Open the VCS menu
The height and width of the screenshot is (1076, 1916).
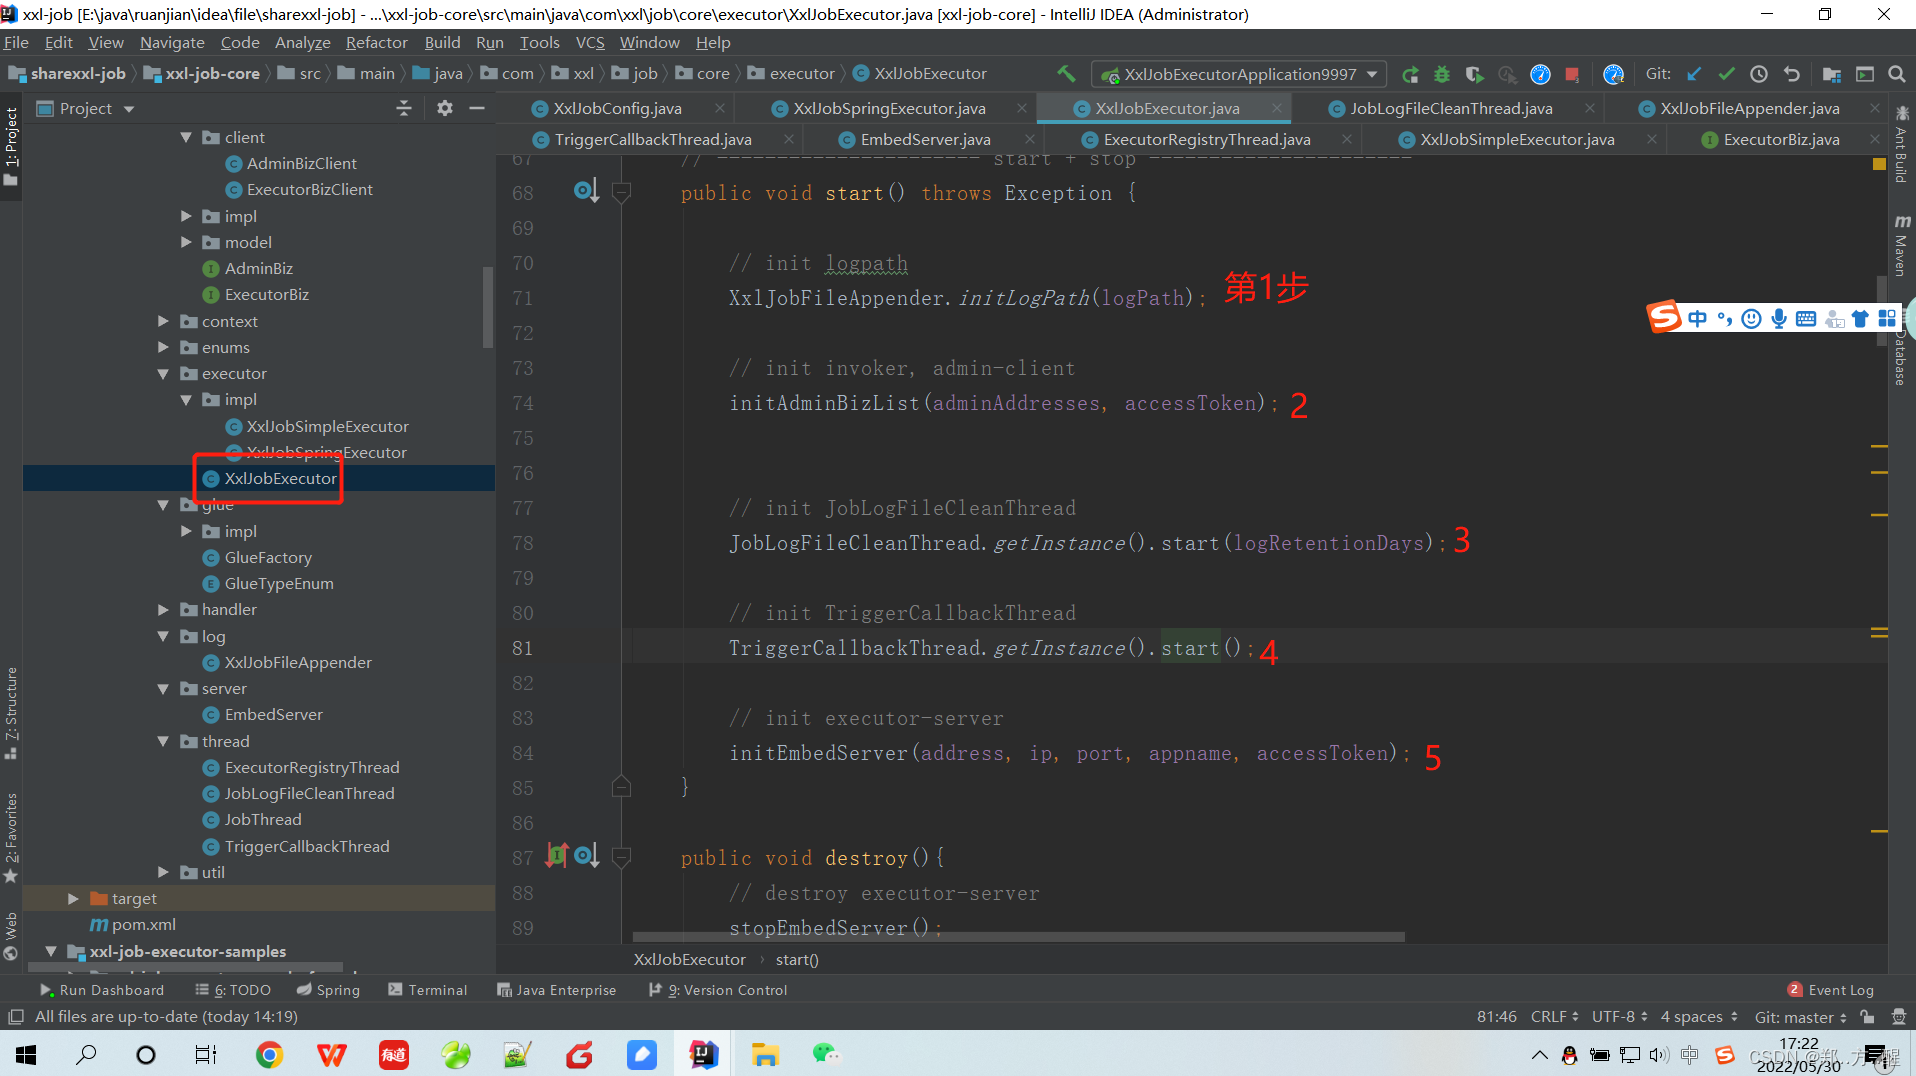tap(590, 42)
